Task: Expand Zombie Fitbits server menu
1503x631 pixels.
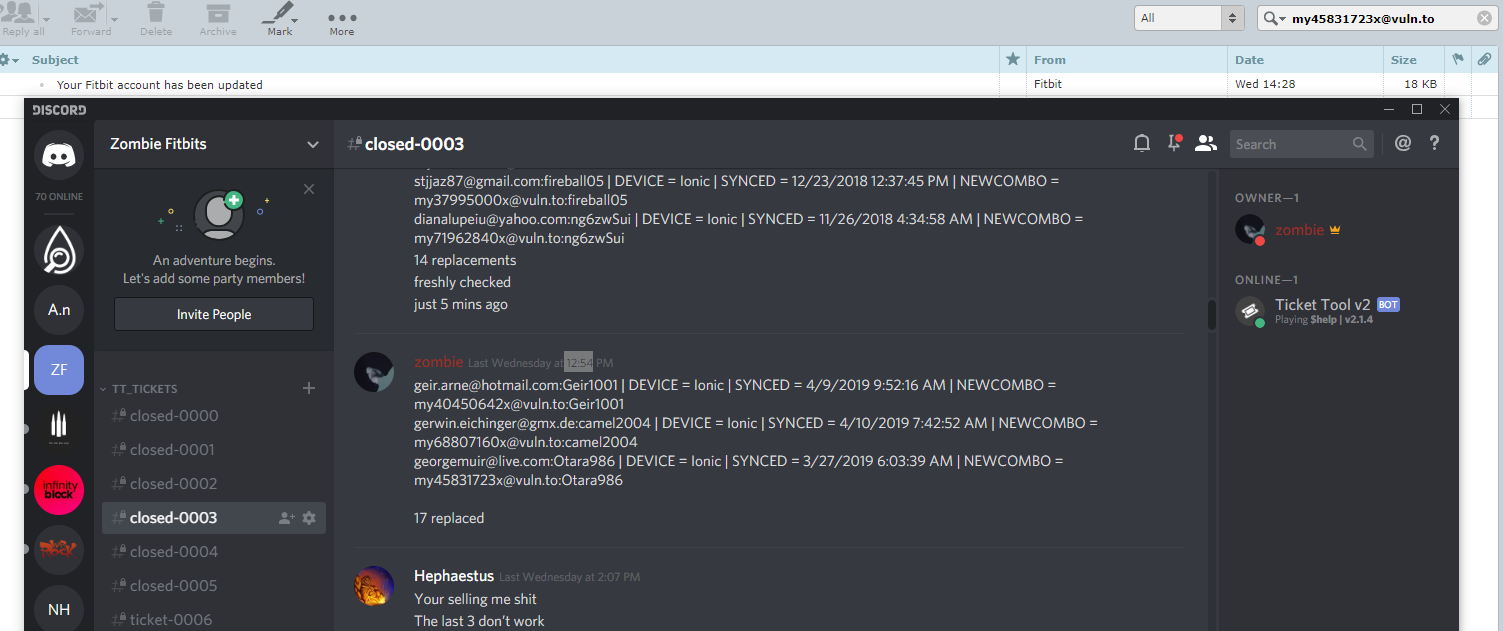Action: pos(313,144)
